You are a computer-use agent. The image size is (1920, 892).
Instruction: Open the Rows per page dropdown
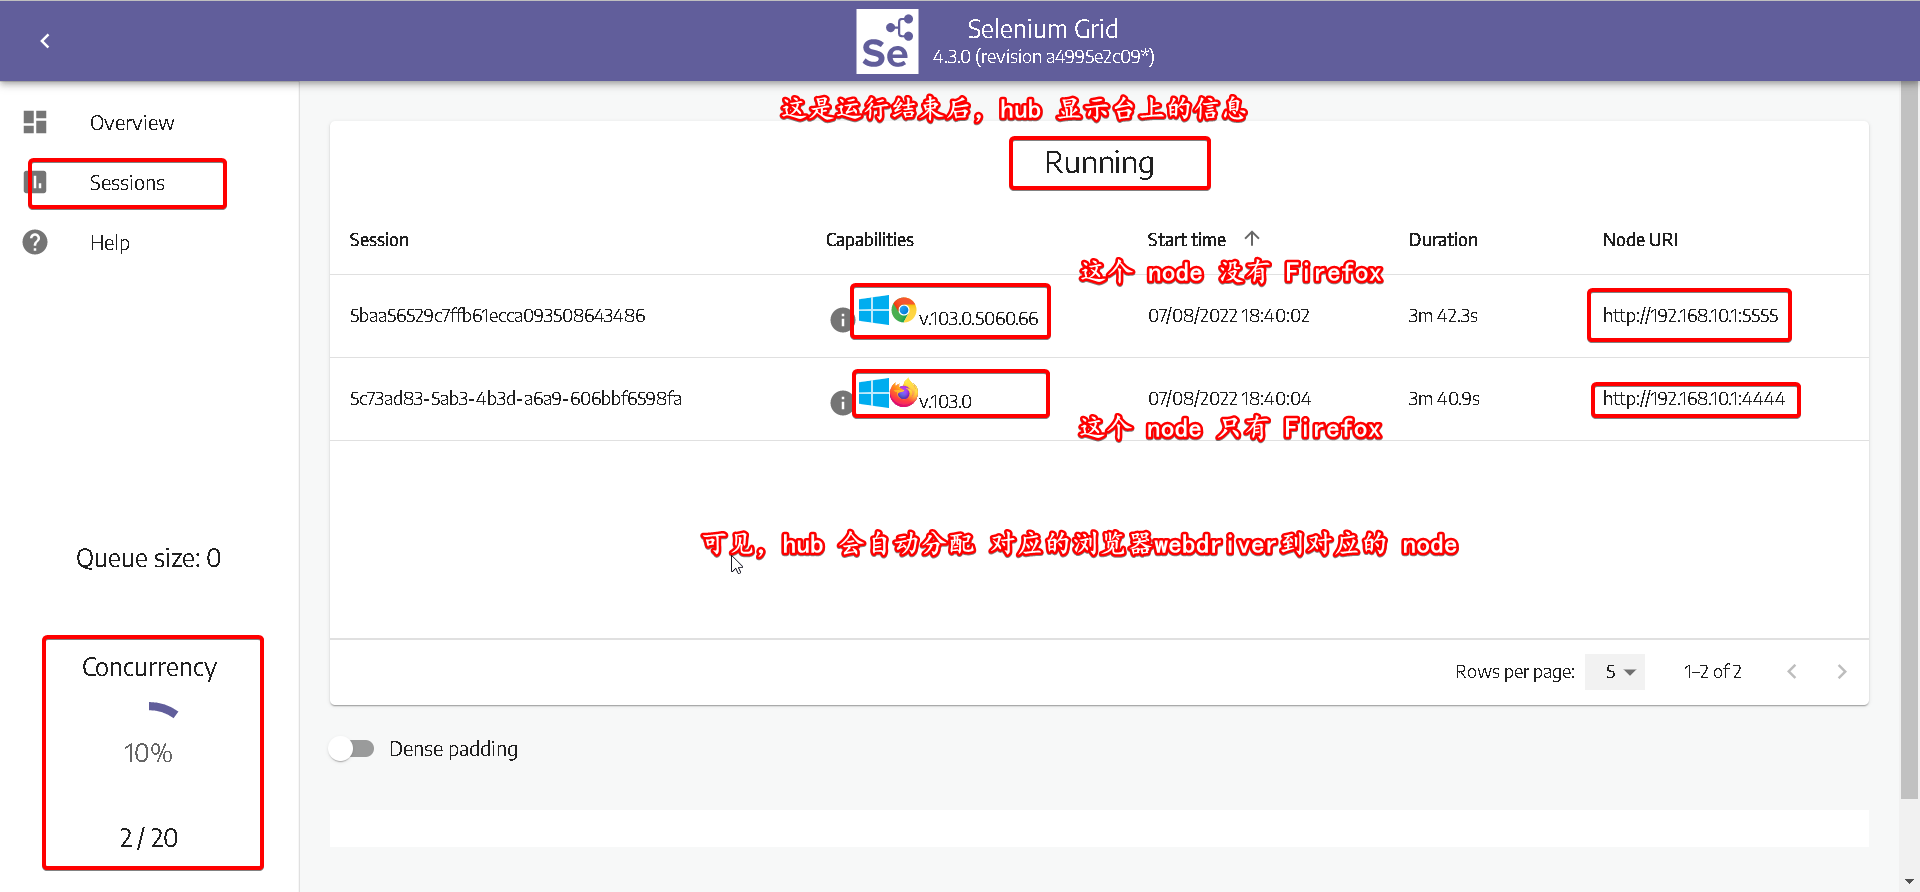[x=1615, y=672]
